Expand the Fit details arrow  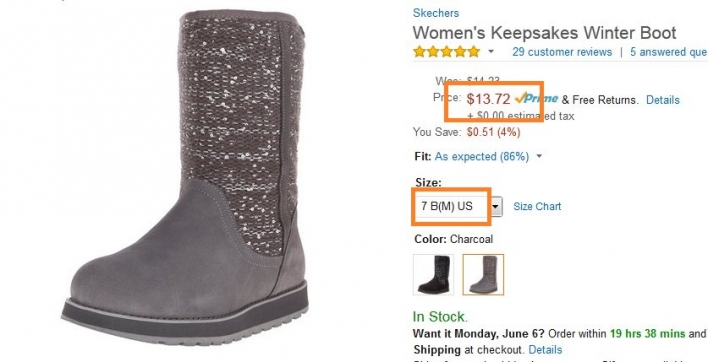tap(539, 157)
